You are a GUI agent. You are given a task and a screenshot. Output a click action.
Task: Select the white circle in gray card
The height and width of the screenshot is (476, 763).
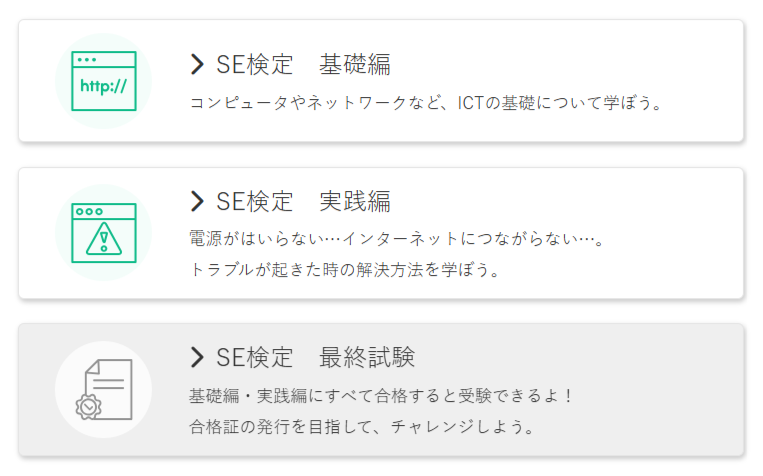click(x=104, y=389)
